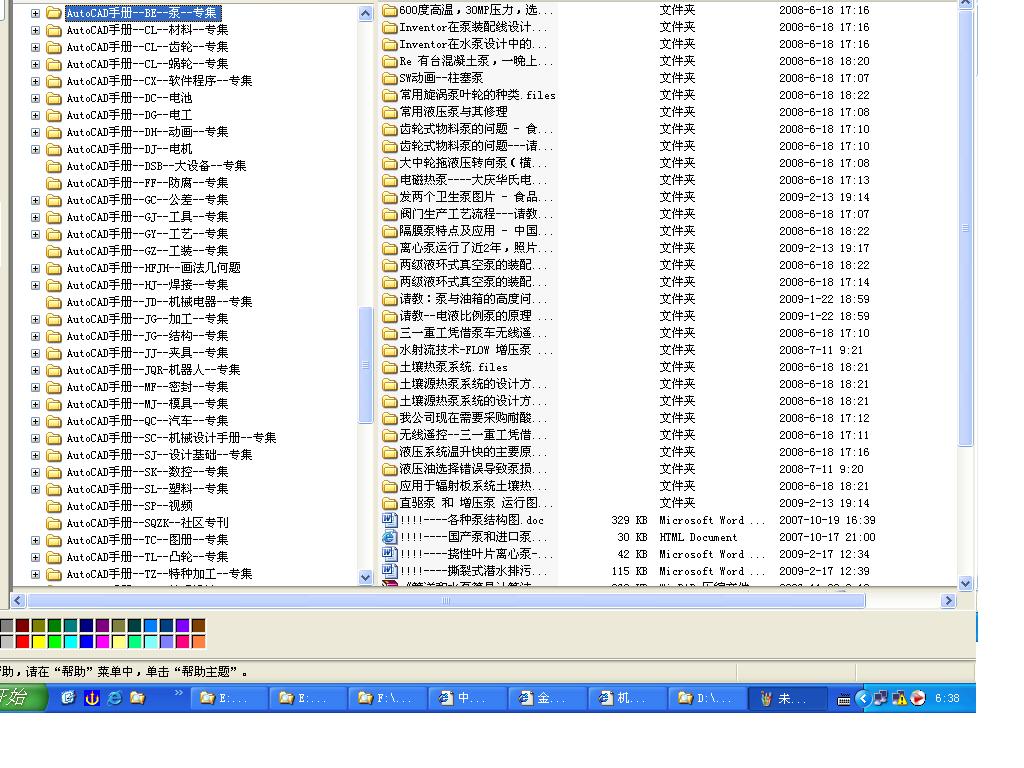Click the folder icon of SW动画--柱塞泵
The image size is (1024, 768).
(x=390, y=78)
